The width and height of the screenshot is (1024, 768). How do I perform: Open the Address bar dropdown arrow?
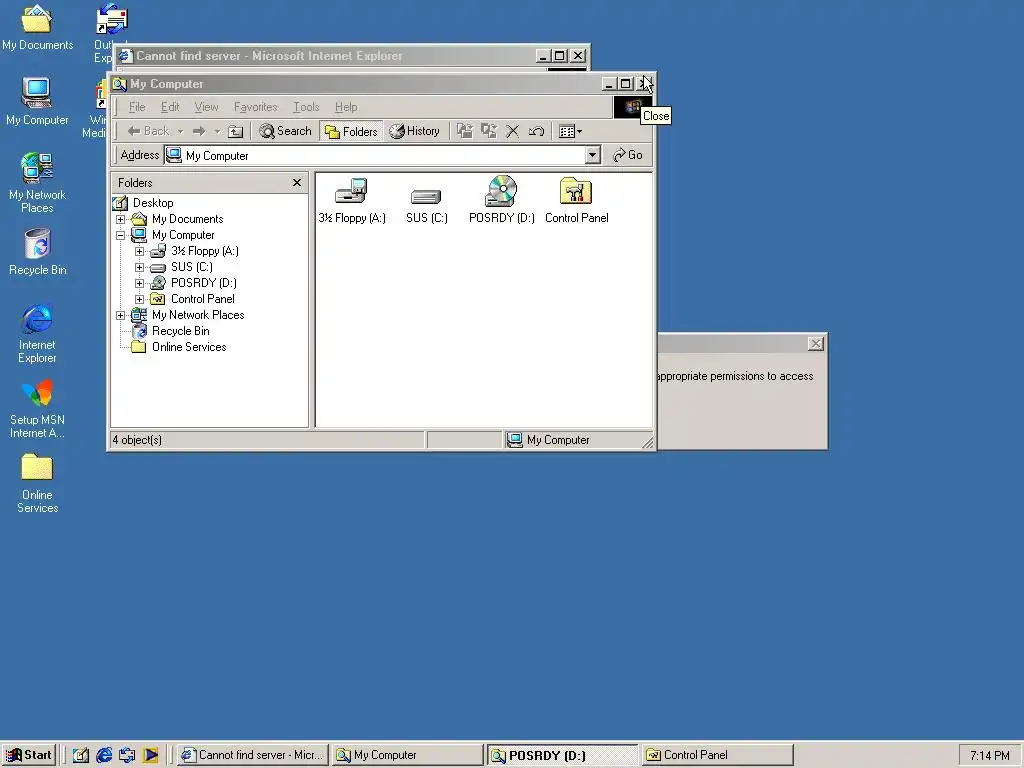coord(592,155)
